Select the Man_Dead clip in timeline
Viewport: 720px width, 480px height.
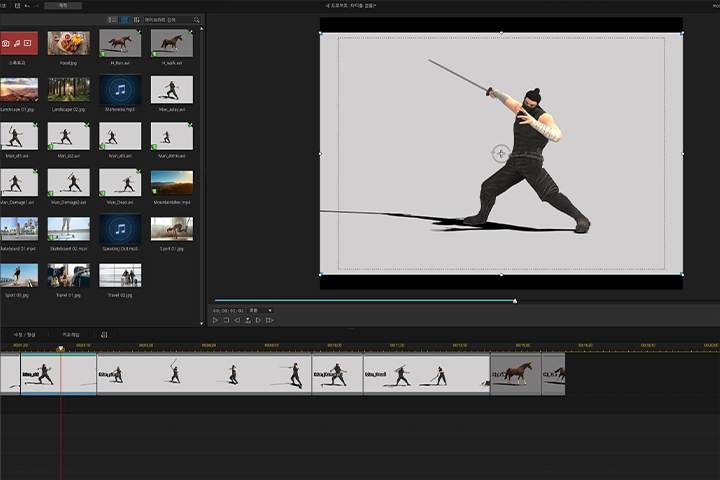click(x=427, y=374)
